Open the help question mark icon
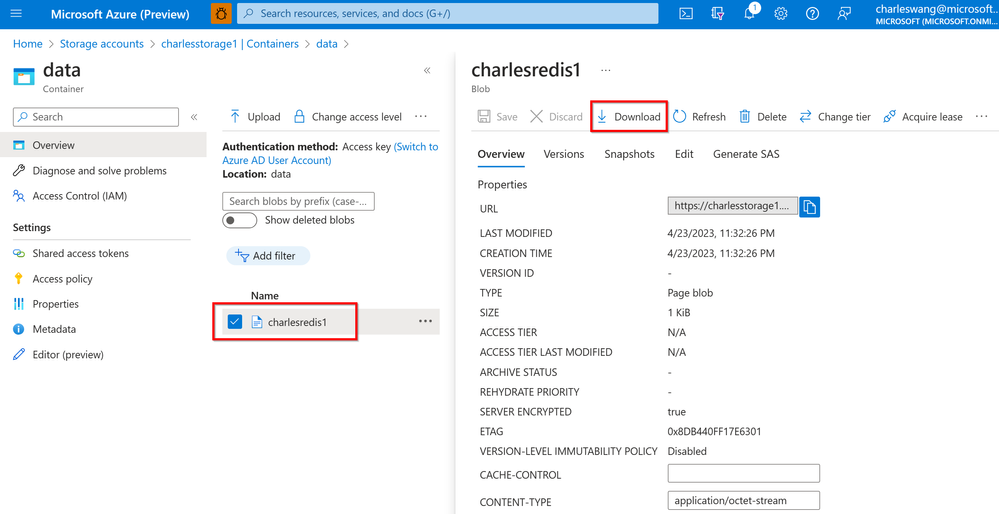999x514 pixels. 812,13
